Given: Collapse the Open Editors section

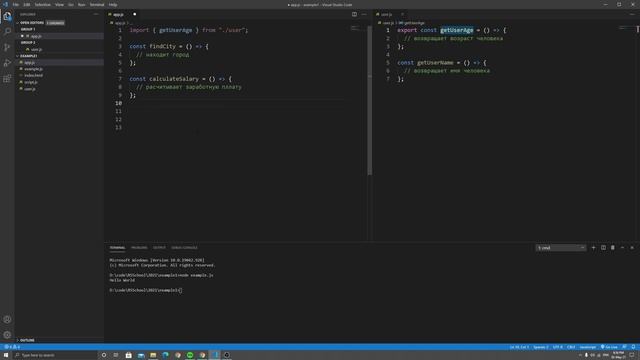Looking at the screenshot, I should click(32, 23).
